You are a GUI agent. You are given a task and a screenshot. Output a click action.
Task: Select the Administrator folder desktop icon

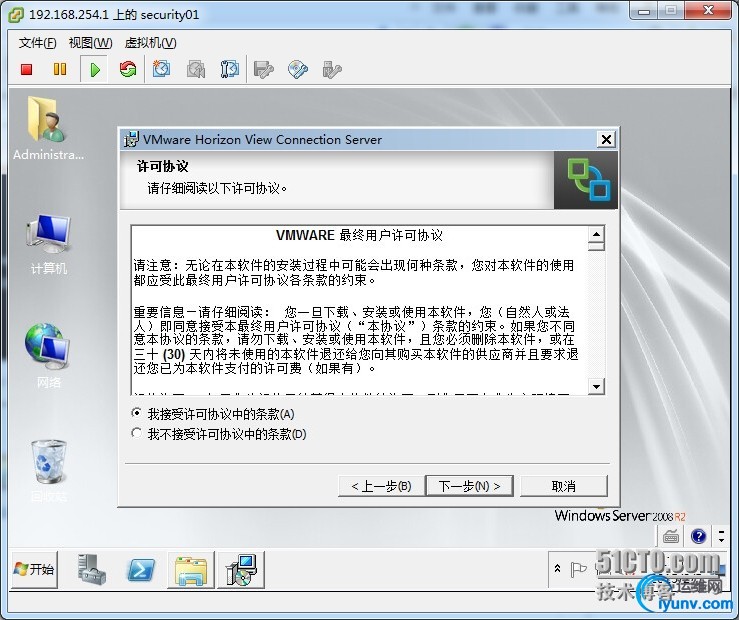[x=47, y=128]
